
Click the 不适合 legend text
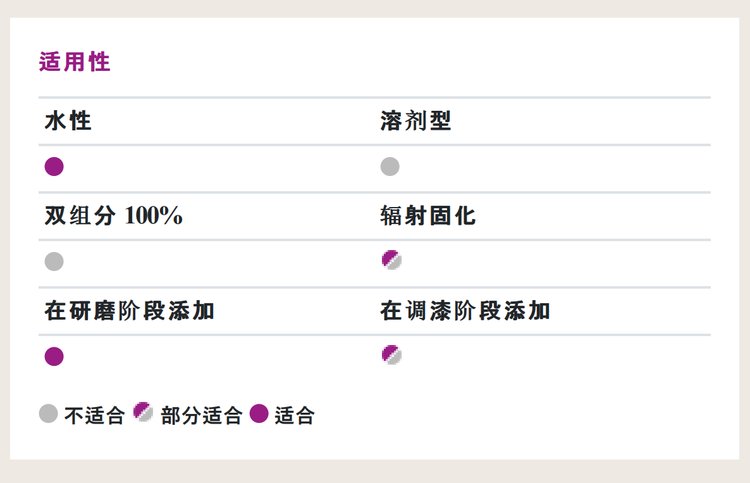click(95, 416)
